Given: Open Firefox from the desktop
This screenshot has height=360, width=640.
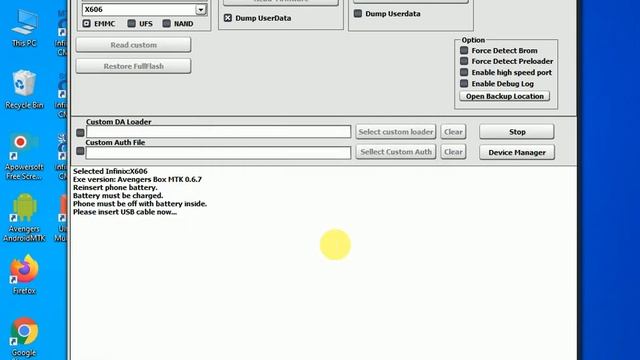Looking at the screenshot, I should point(24,274).
